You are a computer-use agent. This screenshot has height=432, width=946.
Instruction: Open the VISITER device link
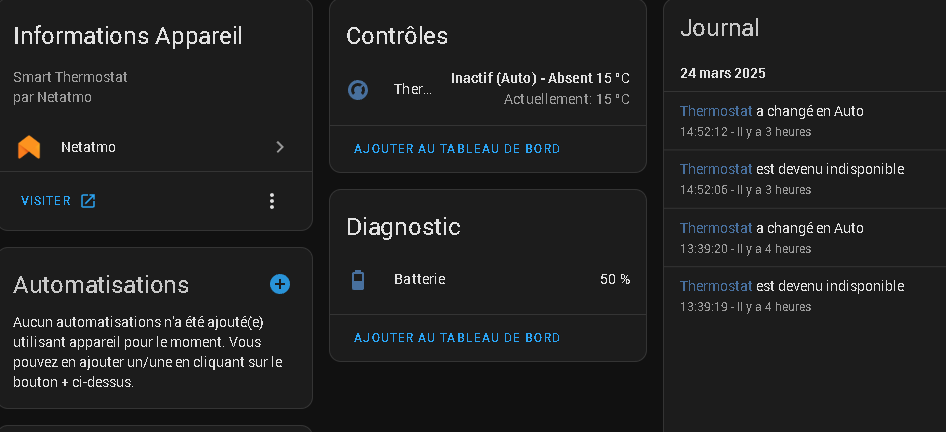point(46,201)
